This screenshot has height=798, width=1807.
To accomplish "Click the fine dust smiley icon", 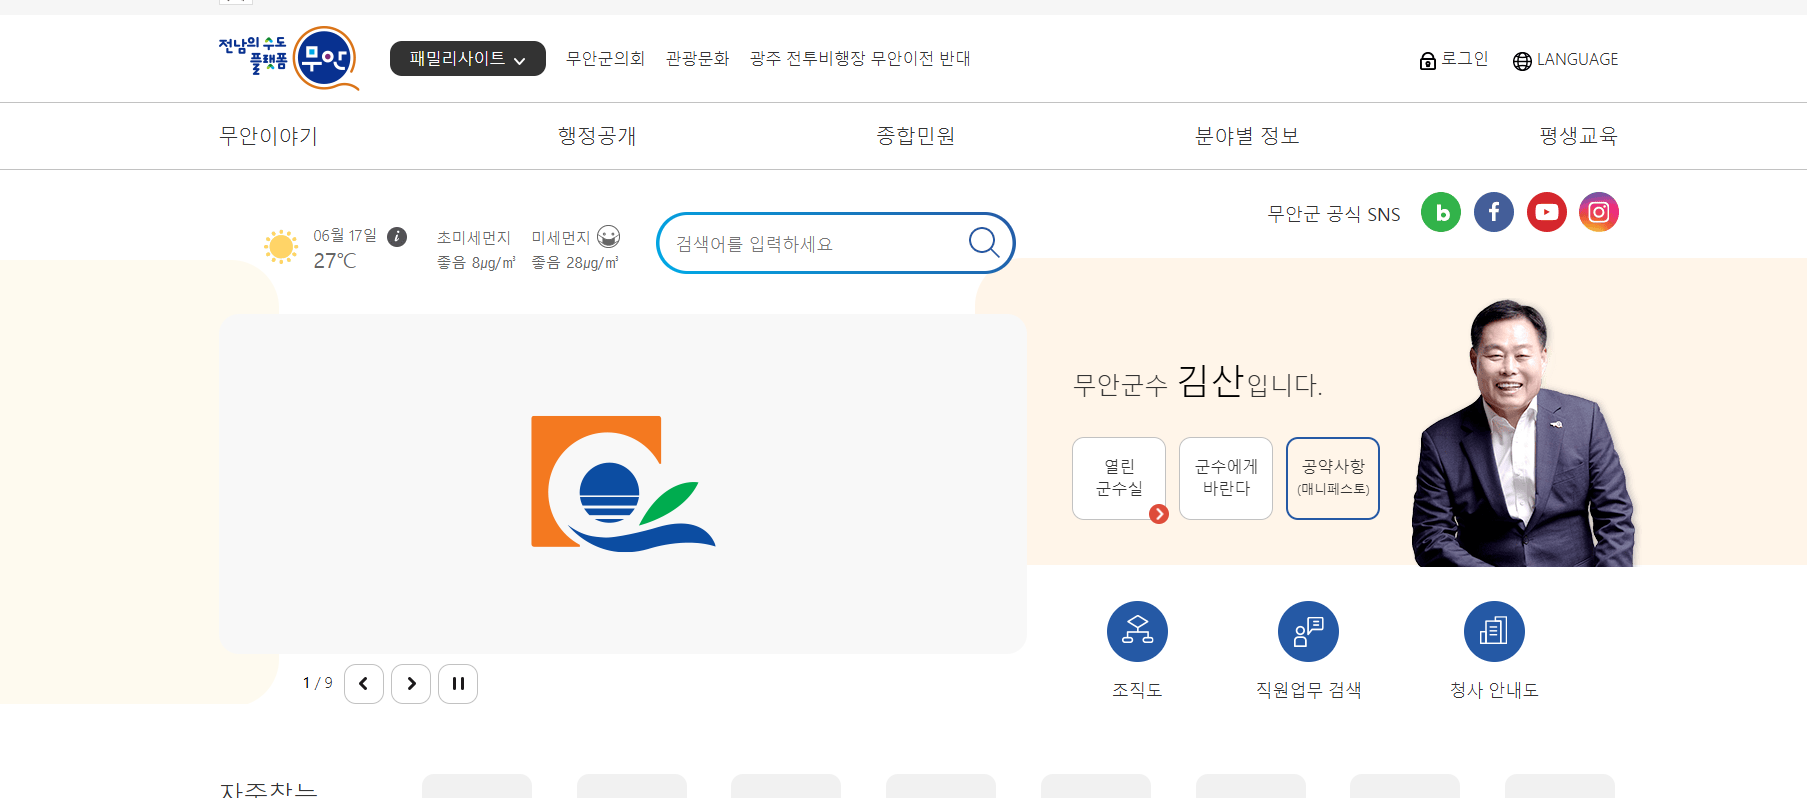I will click(x=608, y=237).
